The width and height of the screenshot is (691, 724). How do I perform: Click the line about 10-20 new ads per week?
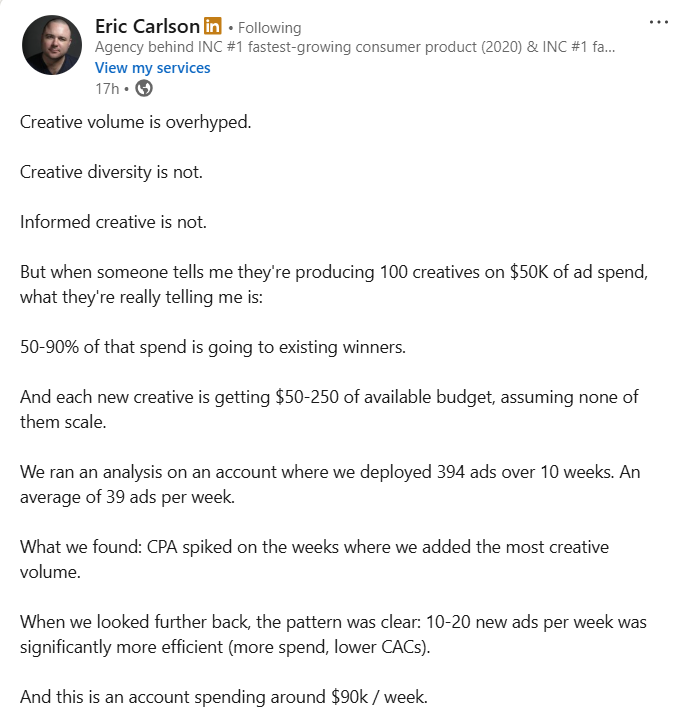333,622
